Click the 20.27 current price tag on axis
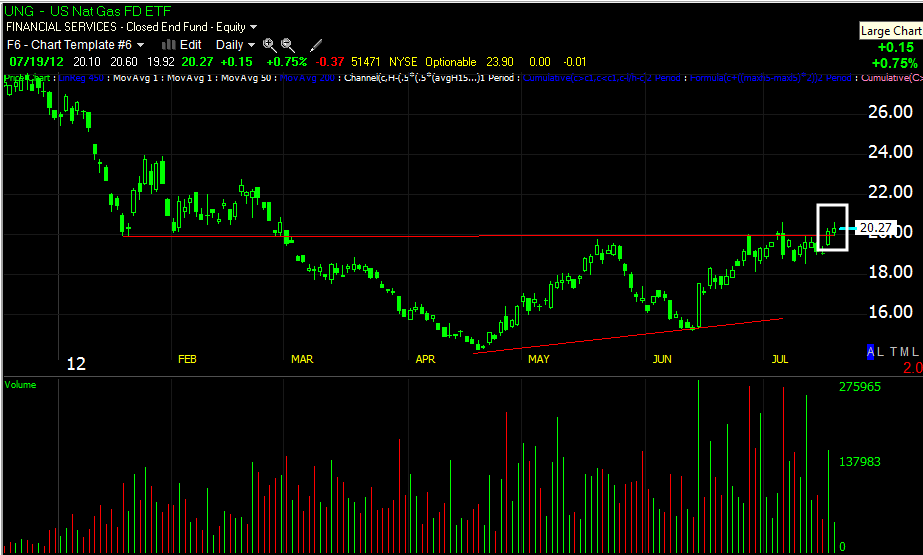 (875, 228)
